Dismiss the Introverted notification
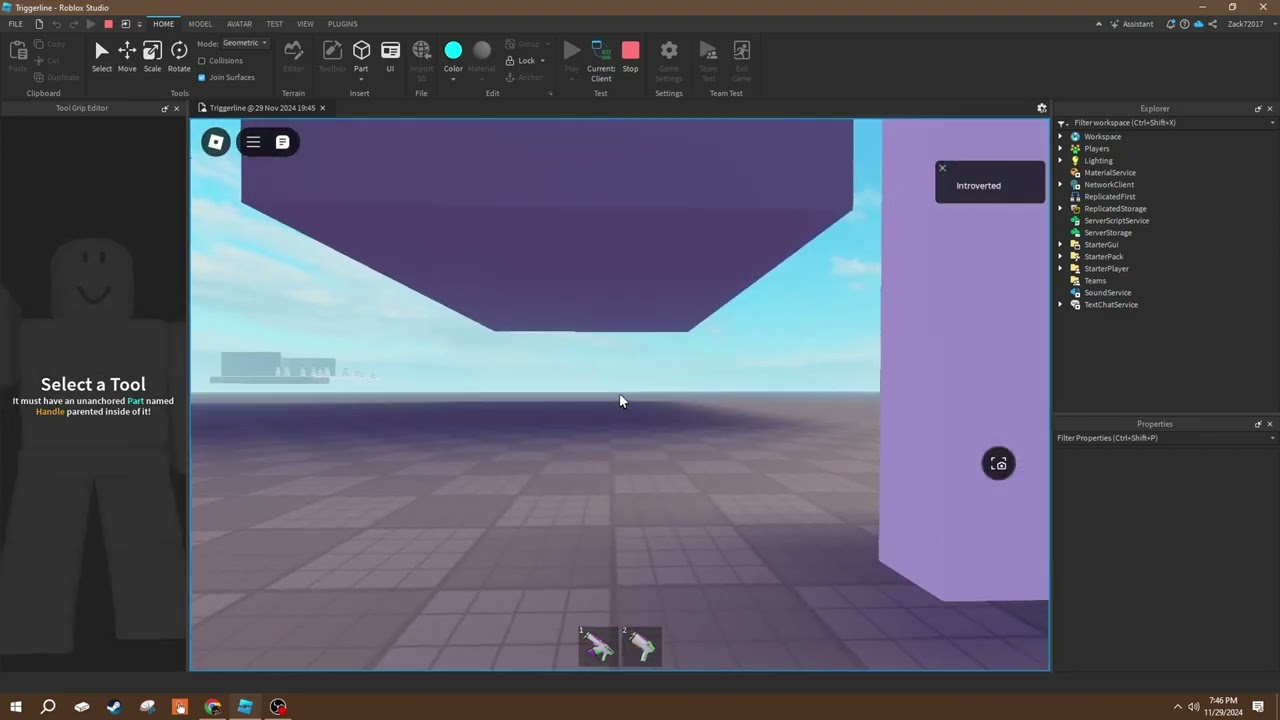The height and width of the screenshot is (720, 1280). pos(942,168)
